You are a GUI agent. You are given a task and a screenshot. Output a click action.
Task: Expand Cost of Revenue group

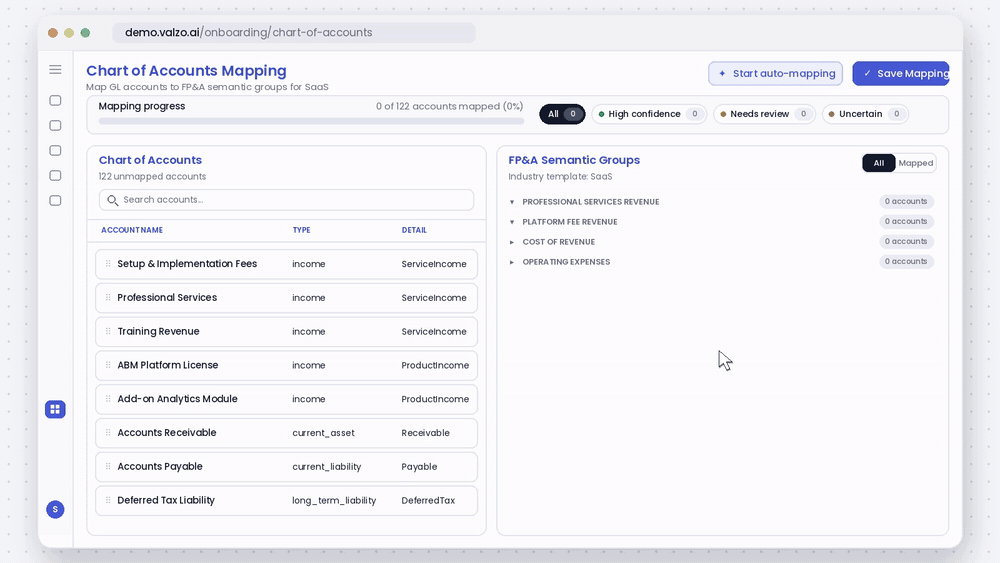[511, 242]
